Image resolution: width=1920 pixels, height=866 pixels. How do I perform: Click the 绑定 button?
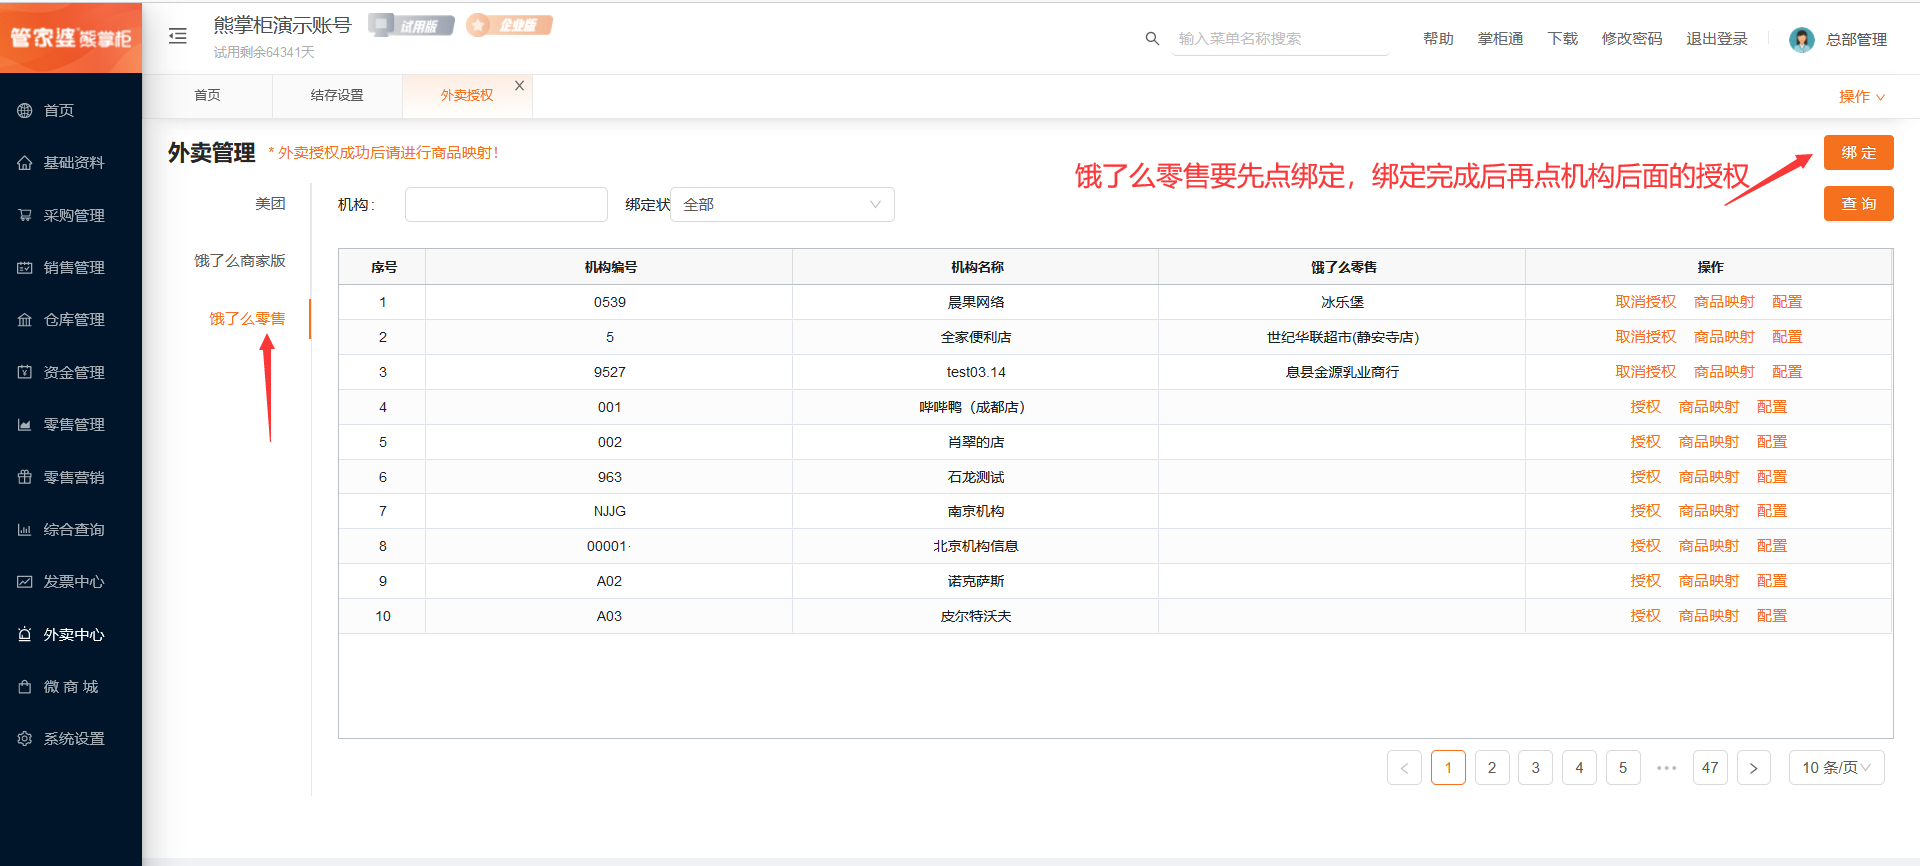tap(1858, 152)
